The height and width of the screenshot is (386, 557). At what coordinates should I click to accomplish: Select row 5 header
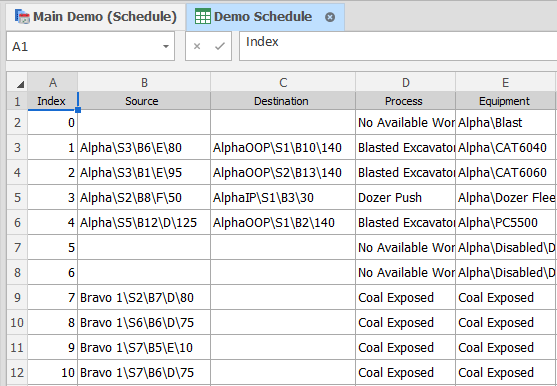coord(17,197)
